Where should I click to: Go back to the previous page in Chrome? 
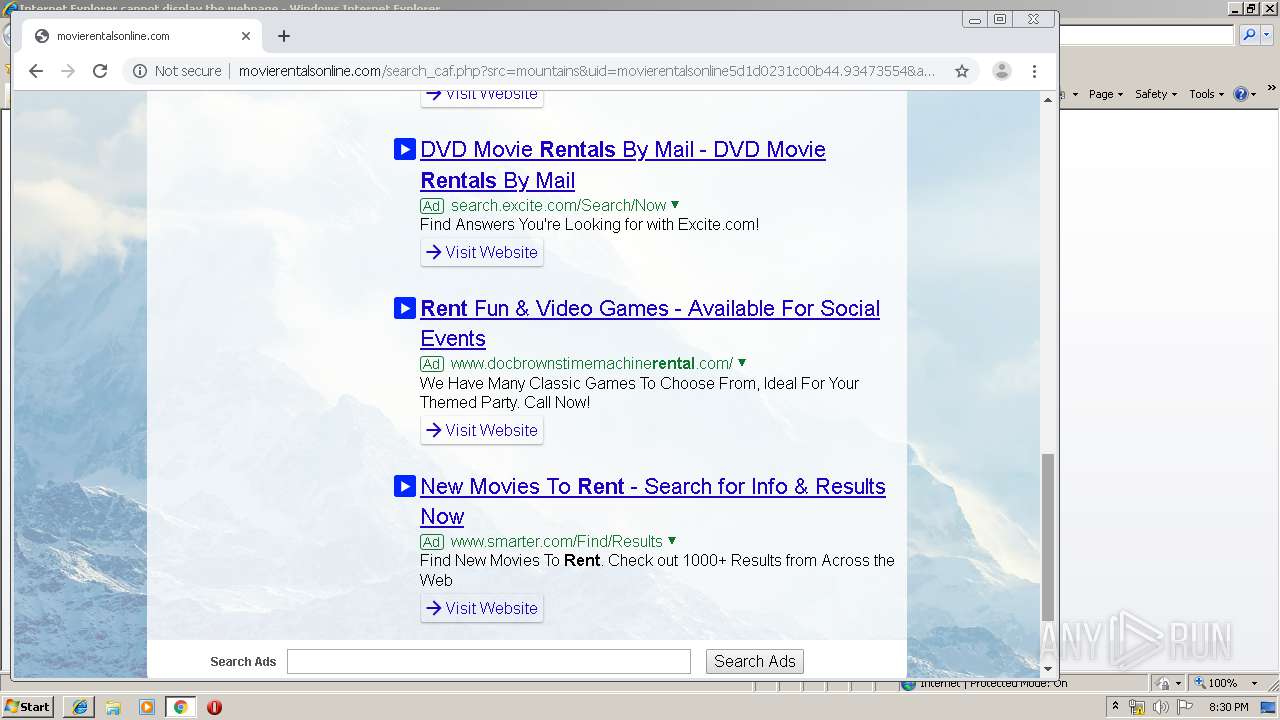(36, 71)
